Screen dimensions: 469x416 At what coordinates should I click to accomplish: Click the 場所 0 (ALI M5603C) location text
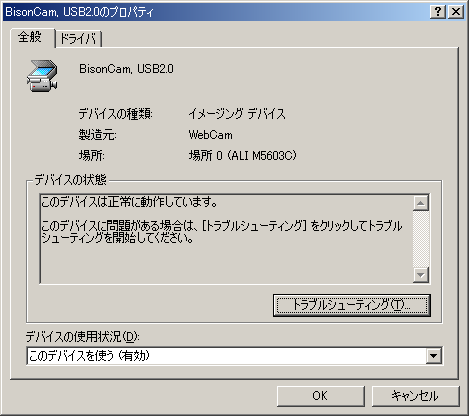pos(243,155)
